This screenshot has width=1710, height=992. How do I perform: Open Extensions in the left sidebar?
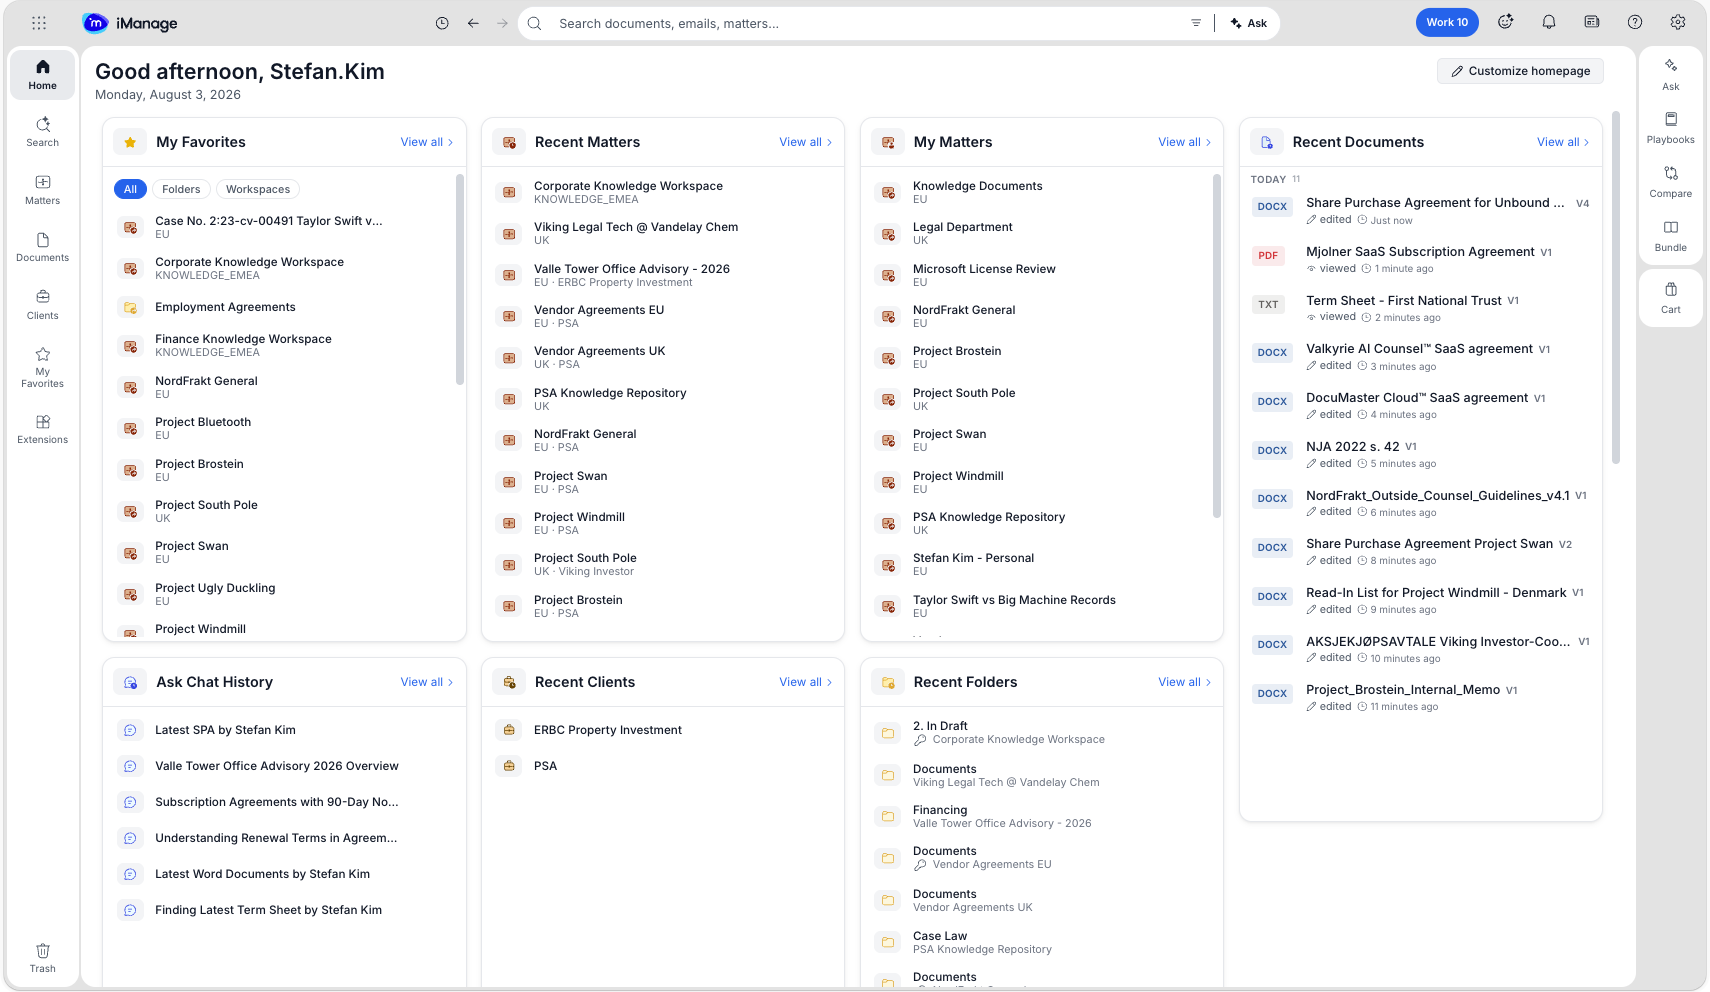(43, 429)
